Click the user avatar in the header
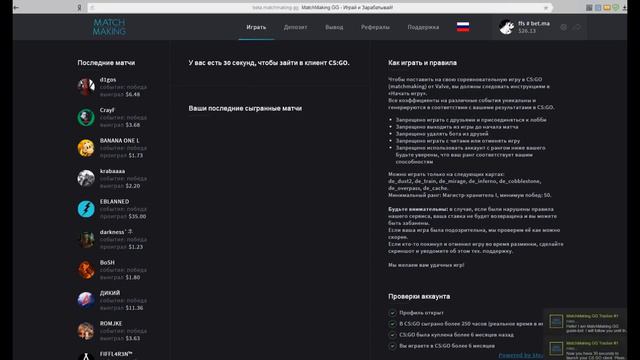The image size is (640, 360). [507, 27]
